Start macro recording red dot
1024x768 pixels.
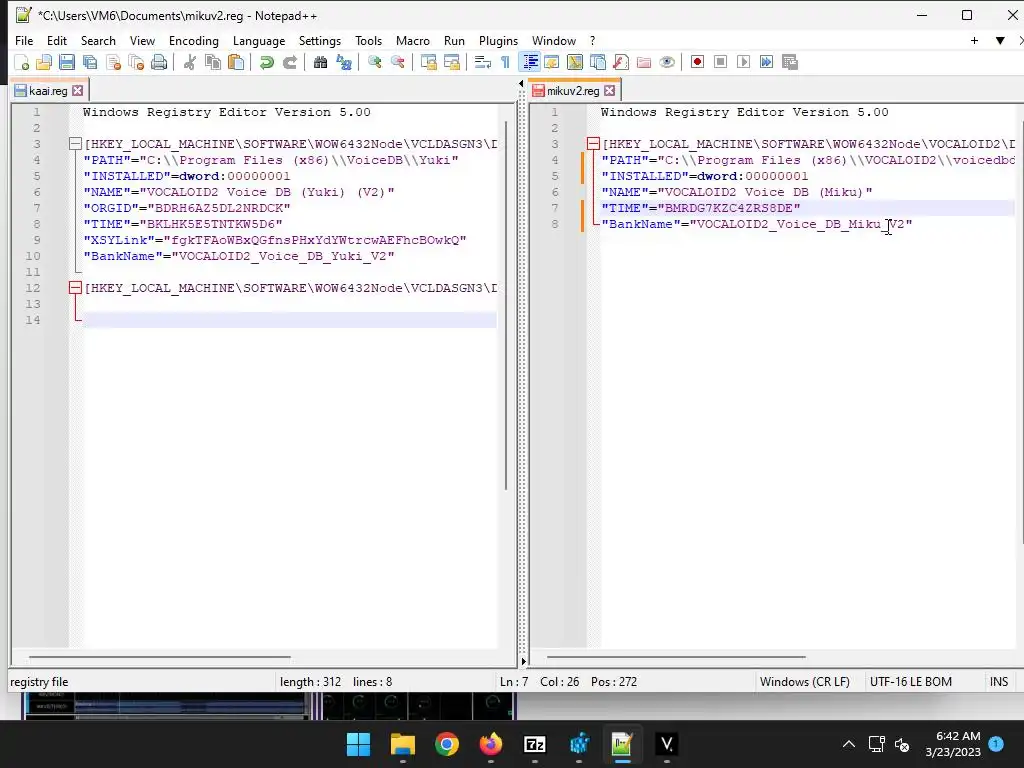(x=697, y=62)
